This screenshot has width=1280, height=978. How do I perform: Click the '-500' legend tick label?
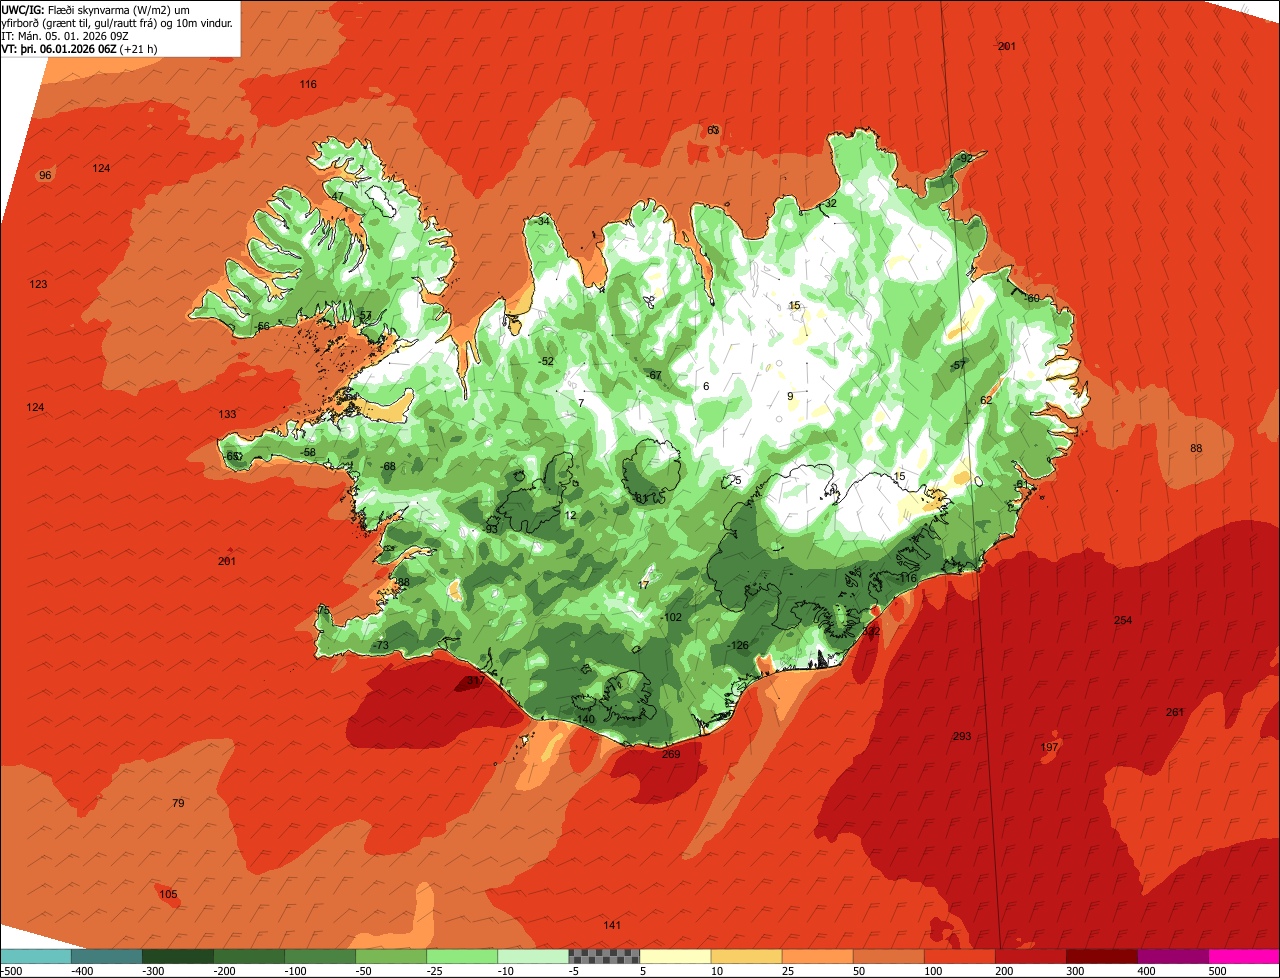coord(11,971)
